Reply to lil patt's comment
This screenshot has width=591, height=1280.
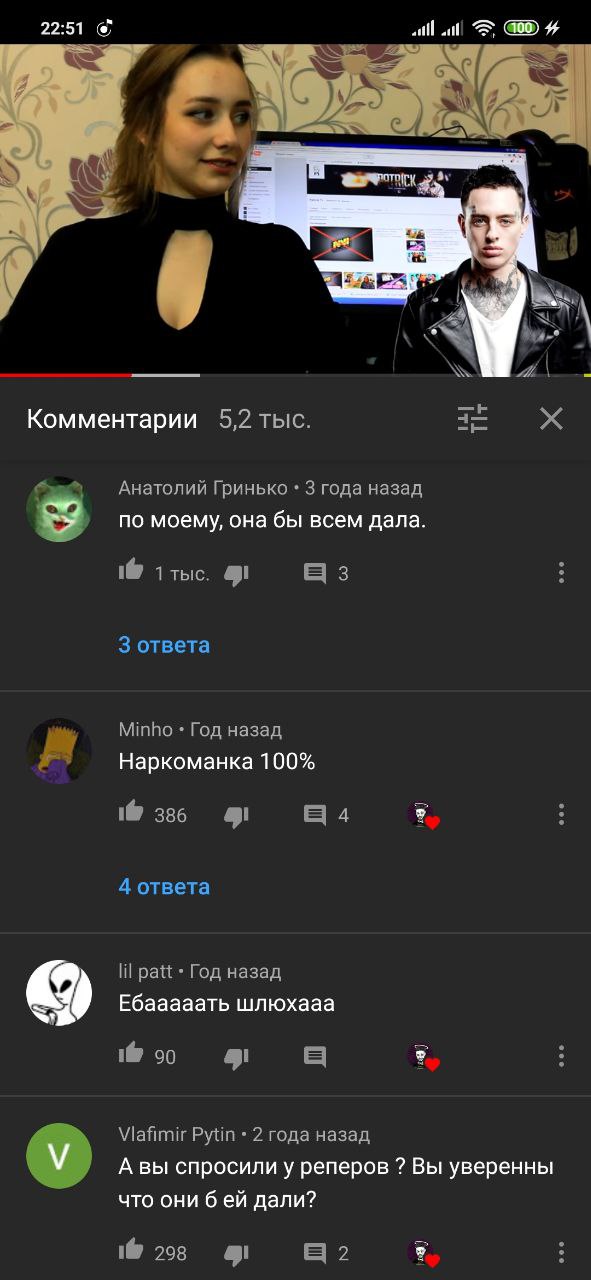coord(315,1057)
